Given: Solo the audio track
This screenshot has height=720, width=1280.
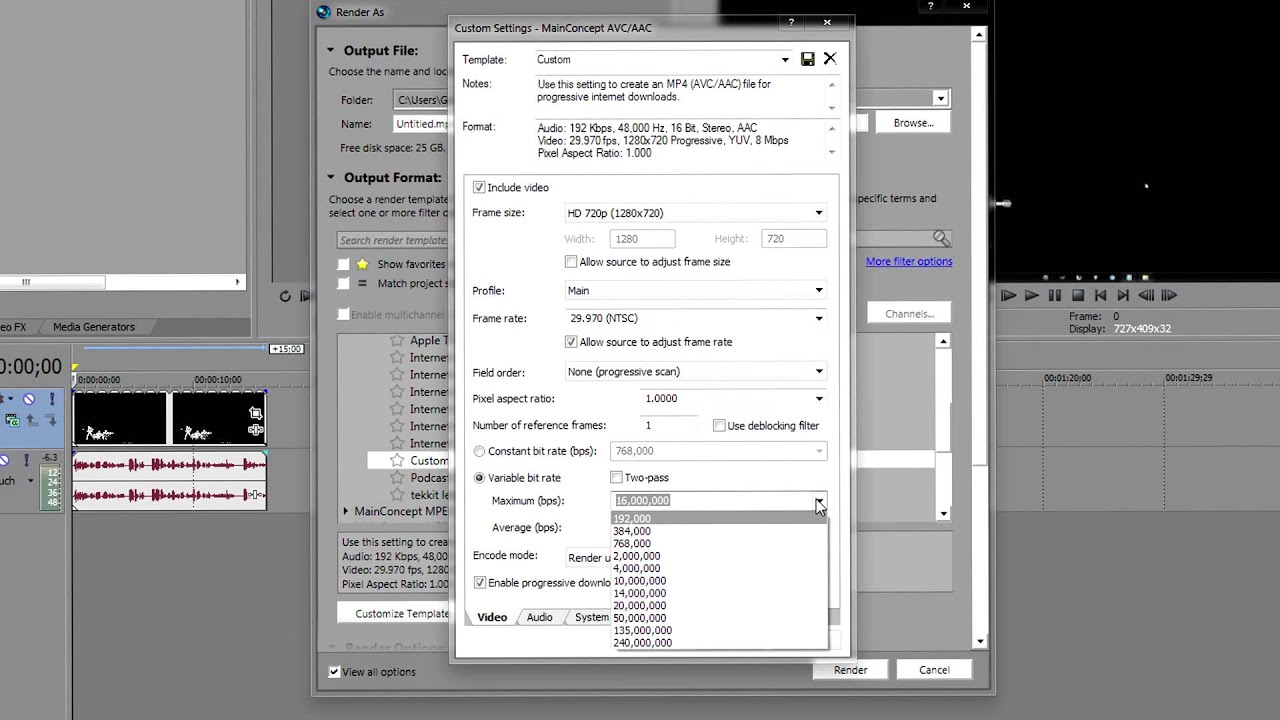Looking at the screenshot, I should point(26,460).
